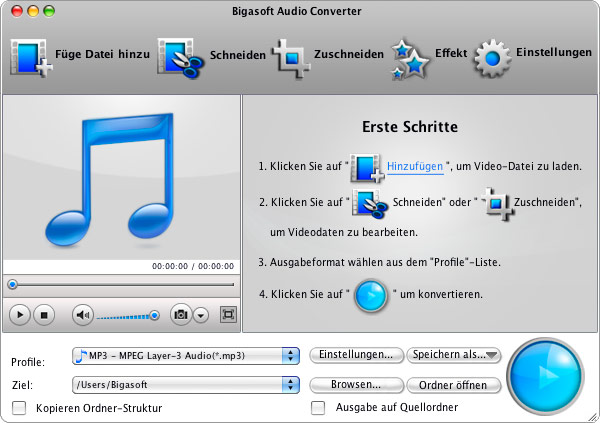Viewport: 600px width, 423px height.
Task: Click the Erste Schritte heading
Action: coord(410,127)
